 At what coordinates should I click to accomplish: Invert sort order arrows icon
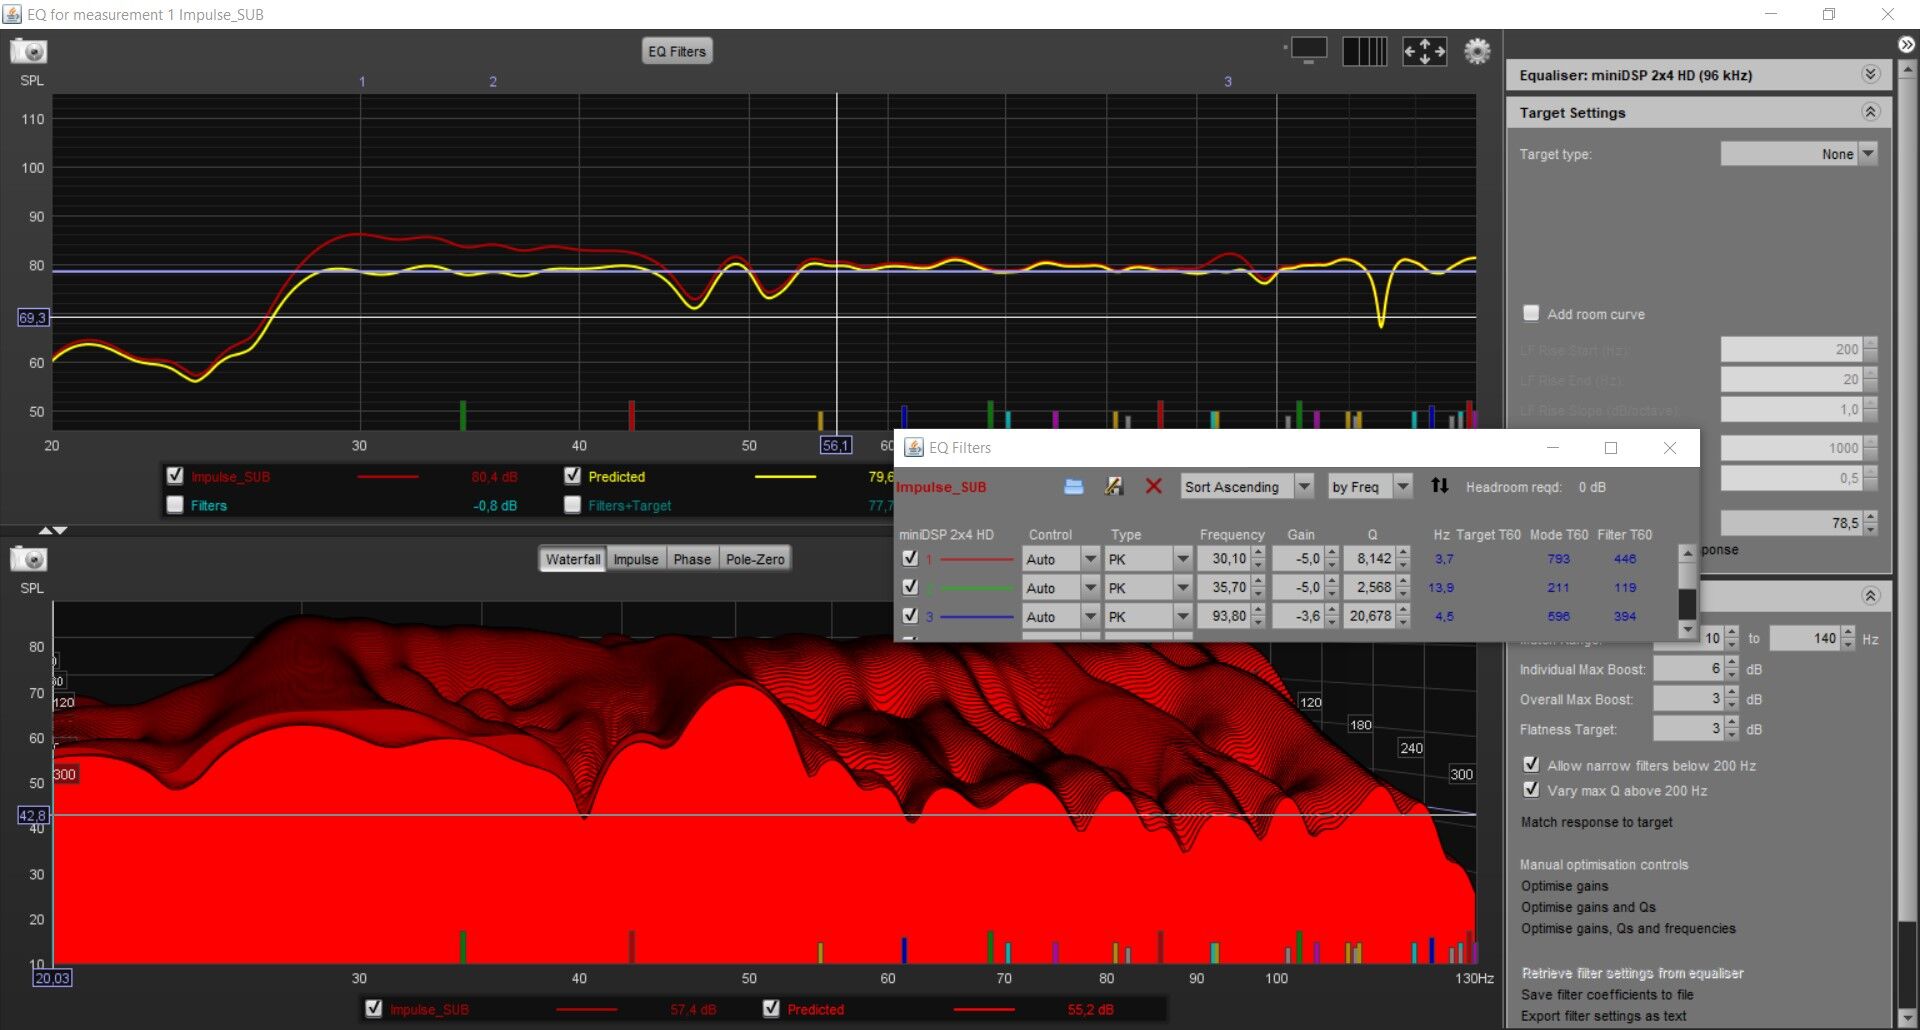(1439, 486)
